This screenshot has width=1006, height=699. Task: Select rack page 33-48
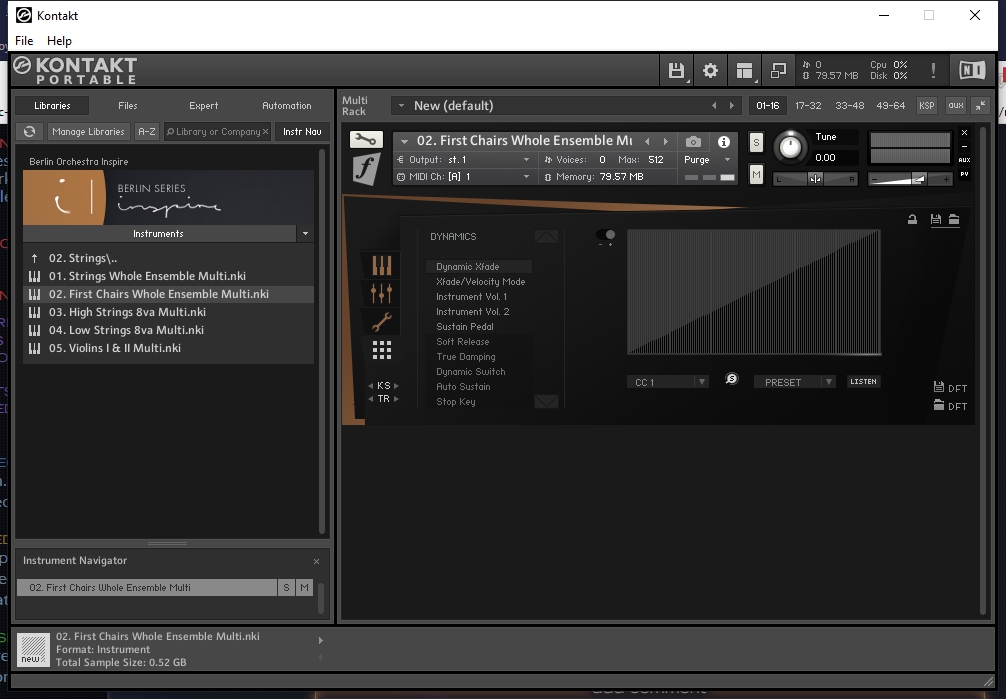click(x=849, y=106)
